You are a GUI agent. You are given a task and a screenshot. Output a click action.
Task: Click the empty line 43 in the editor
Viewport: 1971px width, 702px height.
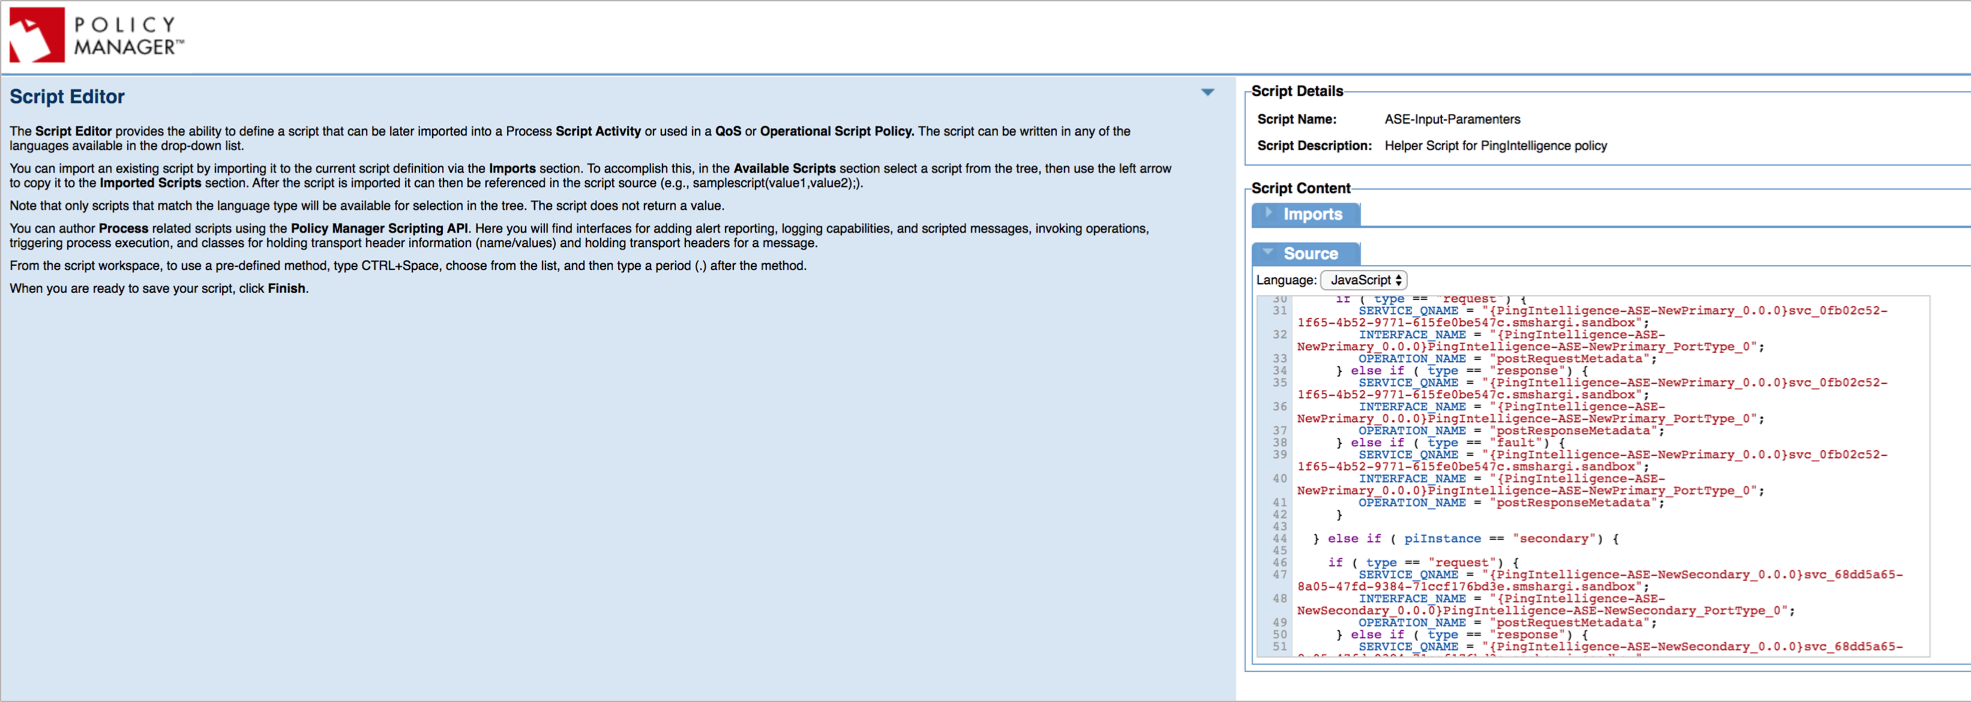pyautogui.click(x=1500, y=527)
